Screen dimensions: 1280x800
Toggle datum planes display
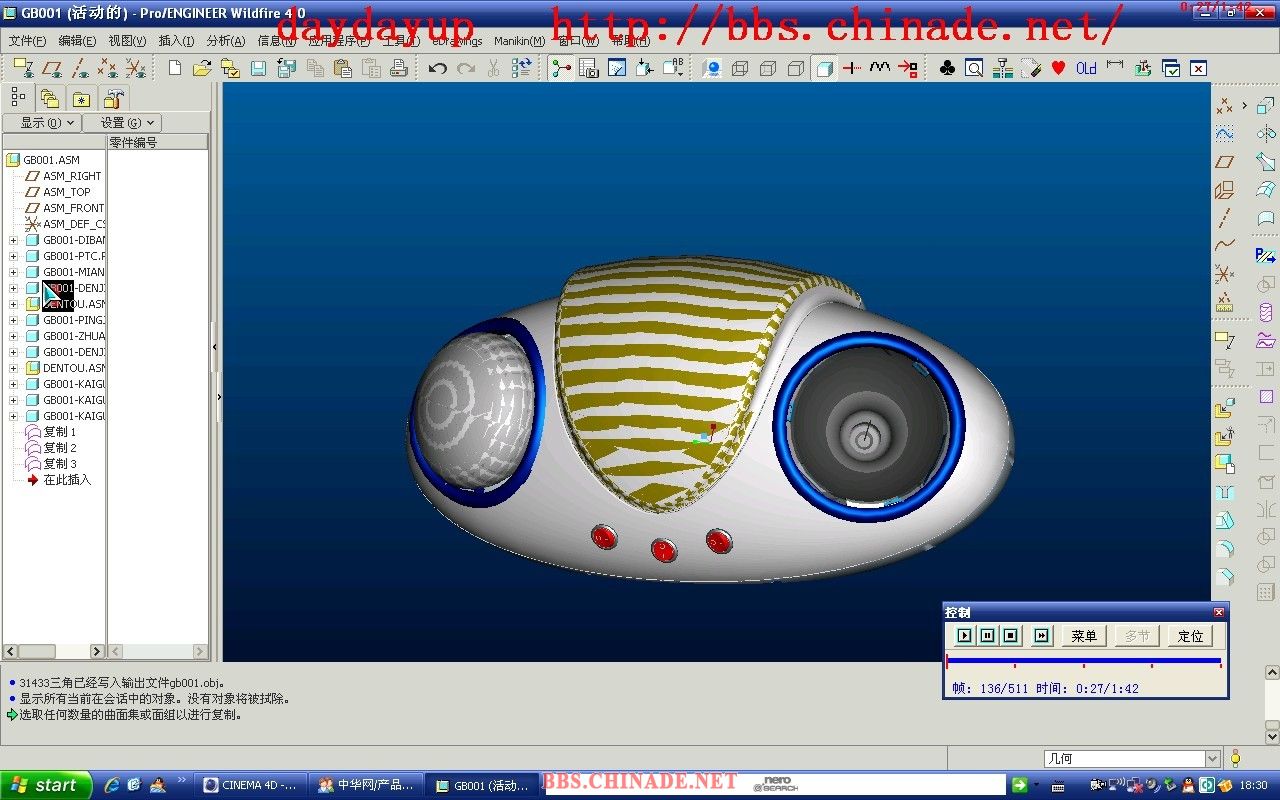pyautogui.click(x=52, y=68)
